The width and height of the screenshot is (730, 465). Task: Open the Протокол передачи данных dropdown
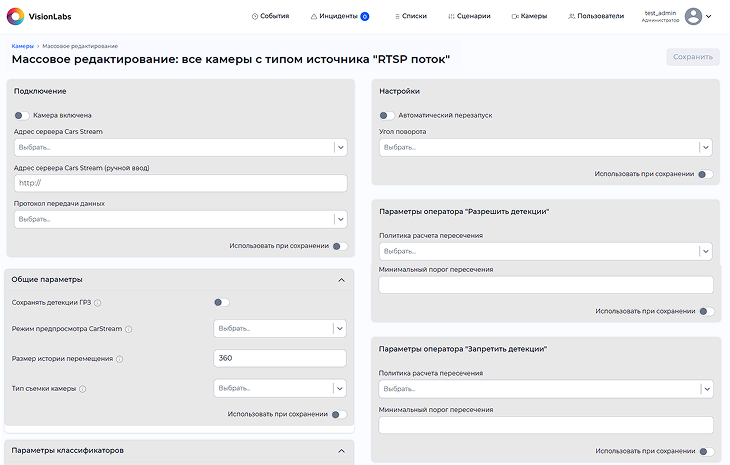181,219
